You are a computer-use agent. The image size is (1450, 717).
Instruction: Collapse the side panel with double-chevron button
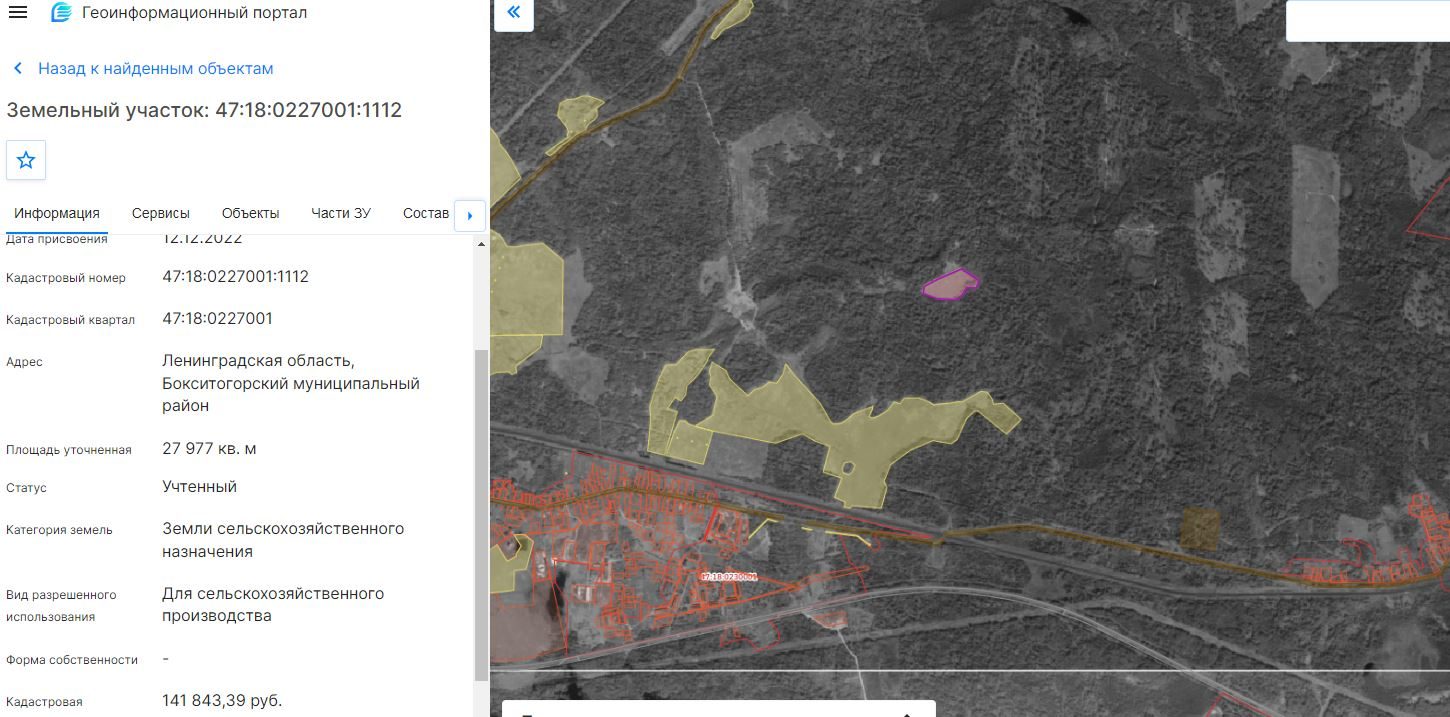(x=514, y=13)
